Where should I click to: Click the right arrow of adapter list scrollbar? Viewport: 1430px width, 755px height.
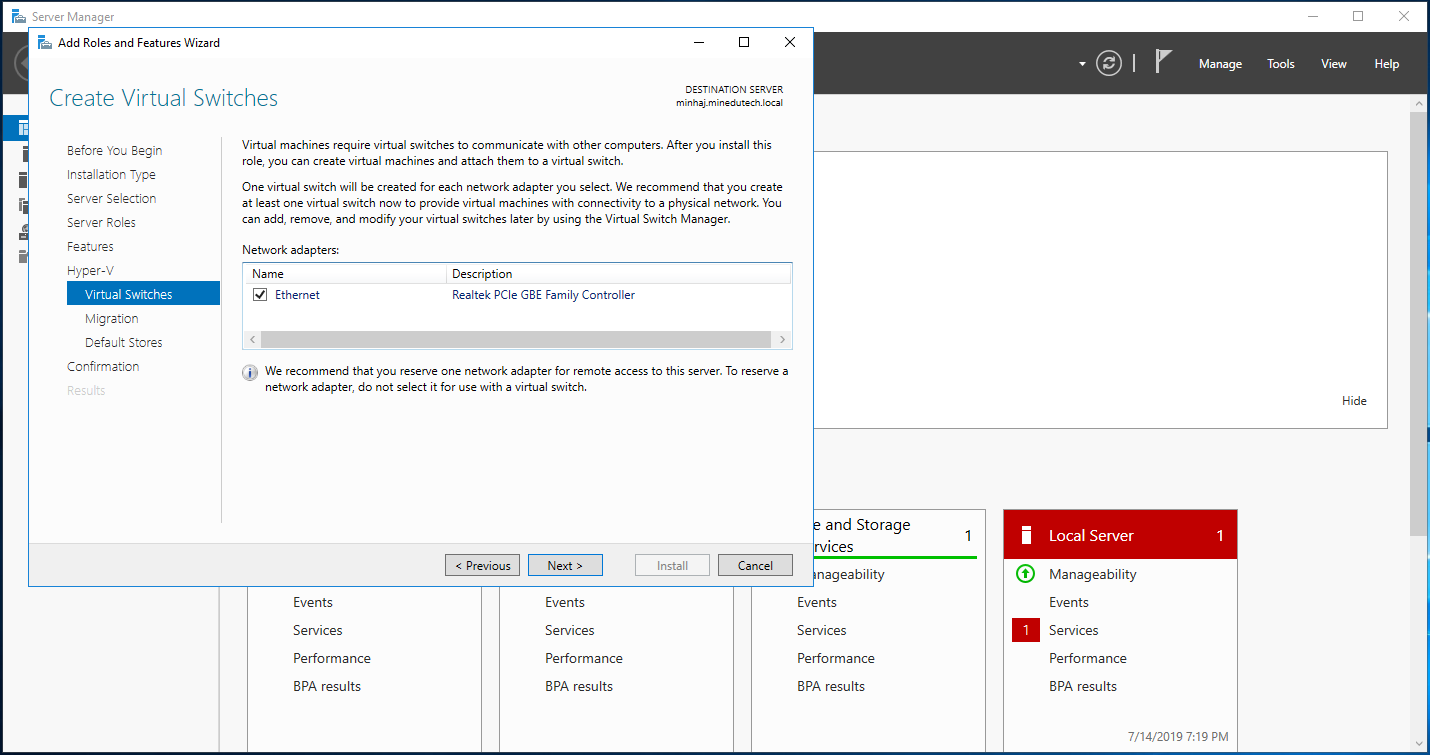[x=783, y=340]
